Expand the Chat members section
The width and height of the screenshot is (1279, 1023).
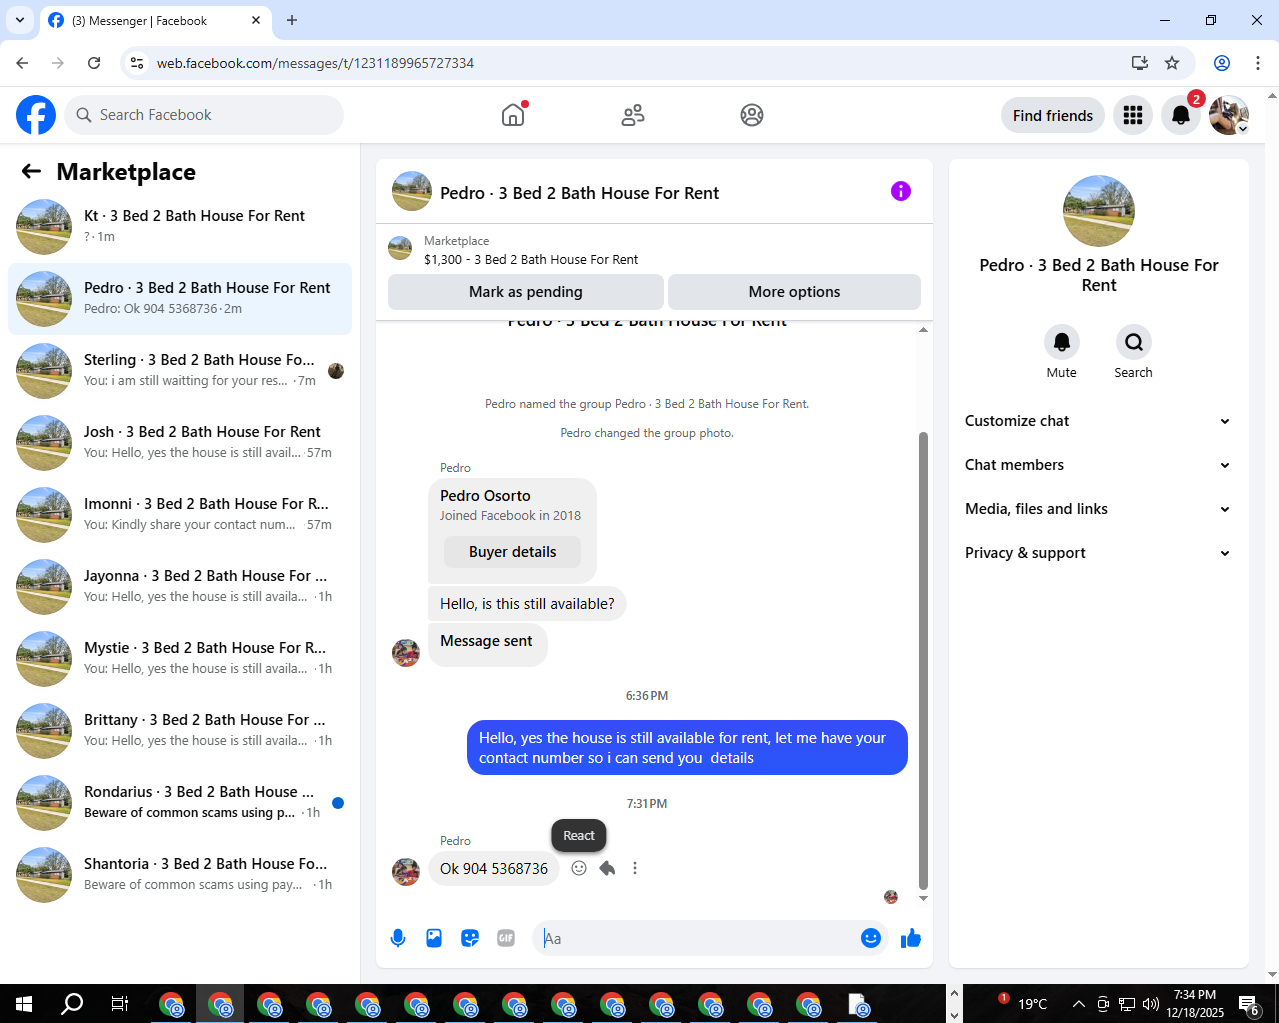point(1097,465)
